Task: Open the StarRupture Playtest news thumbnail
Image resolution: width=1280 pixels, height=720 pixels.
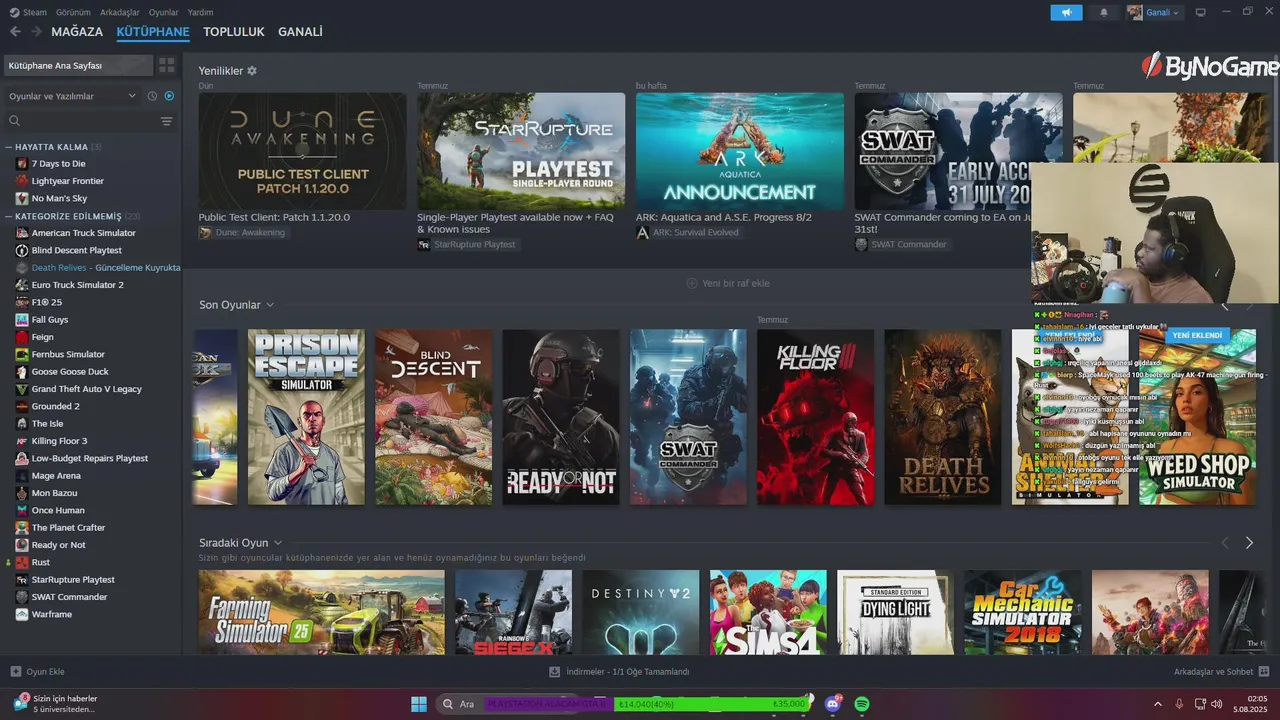Action: tap(521, 151)
